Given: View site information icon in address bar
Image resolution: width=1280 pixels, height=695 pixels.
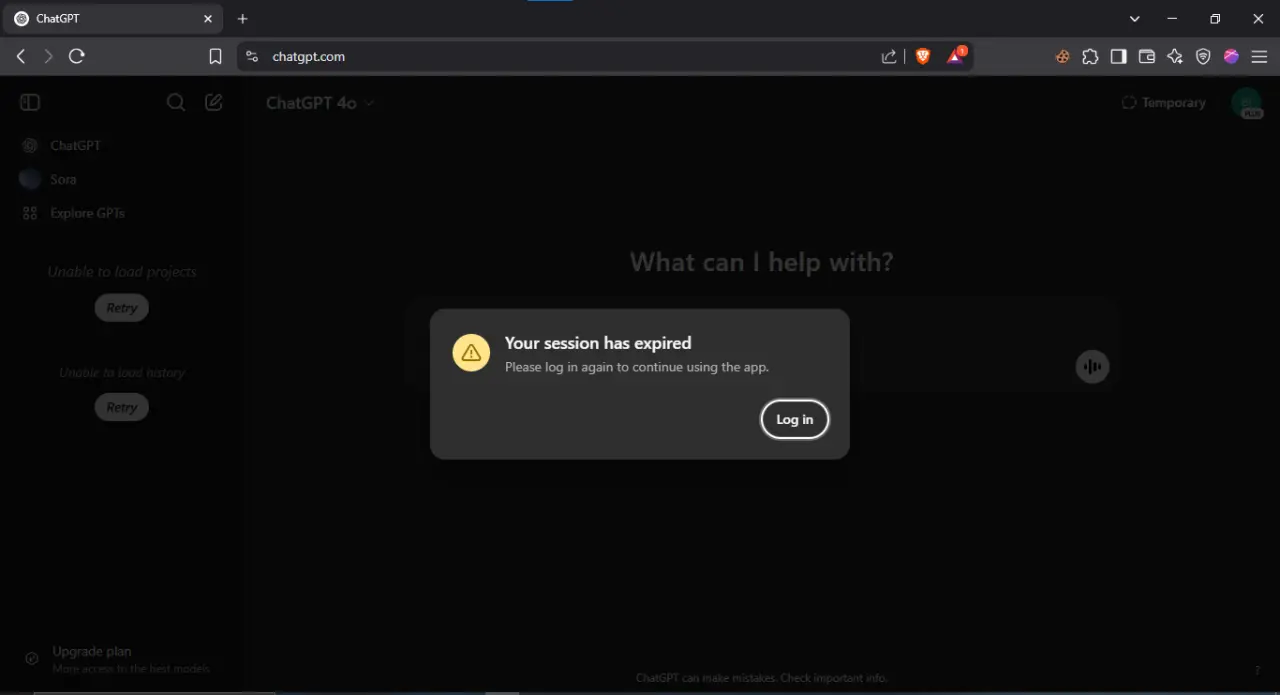Looking at the screenshot, I should 252,57.
